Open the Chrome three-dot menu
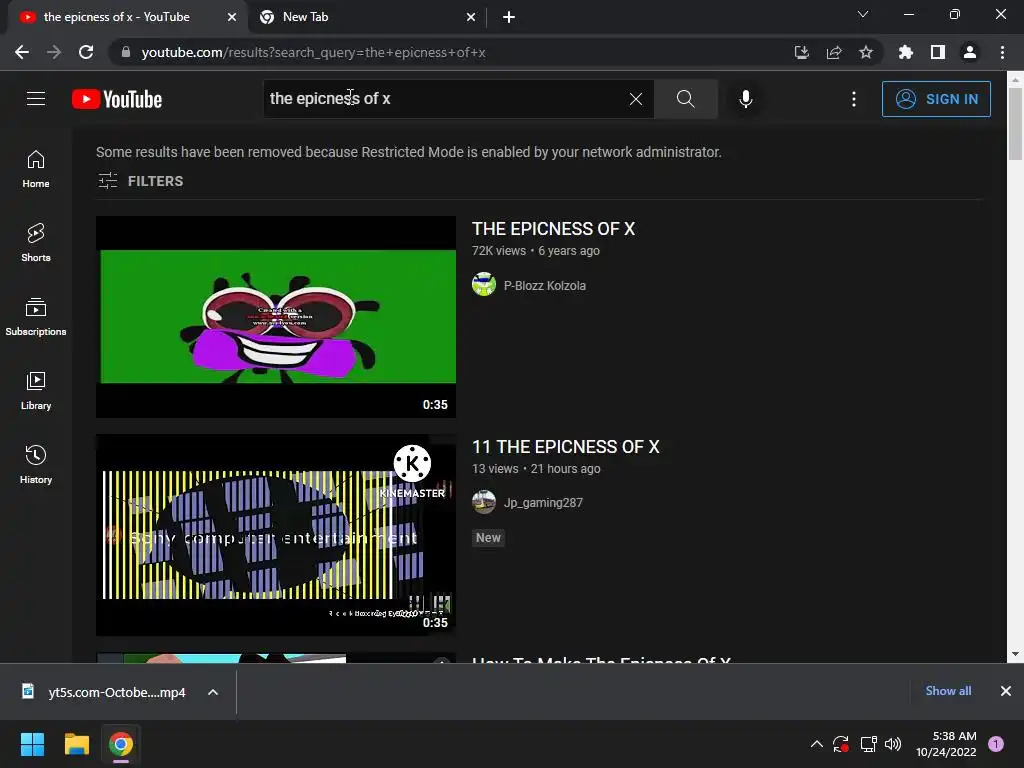The width and height of the screenshot is (1024, 768). click(1002, 52)
